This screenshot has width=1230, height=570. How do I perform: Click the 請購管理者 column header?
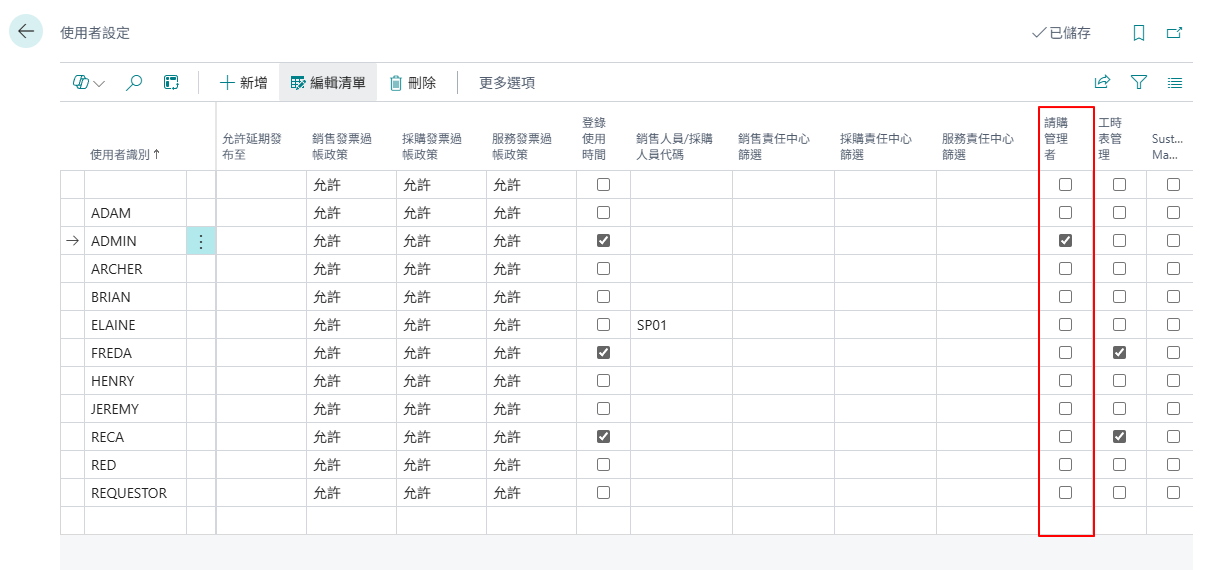click(1057, 139)
